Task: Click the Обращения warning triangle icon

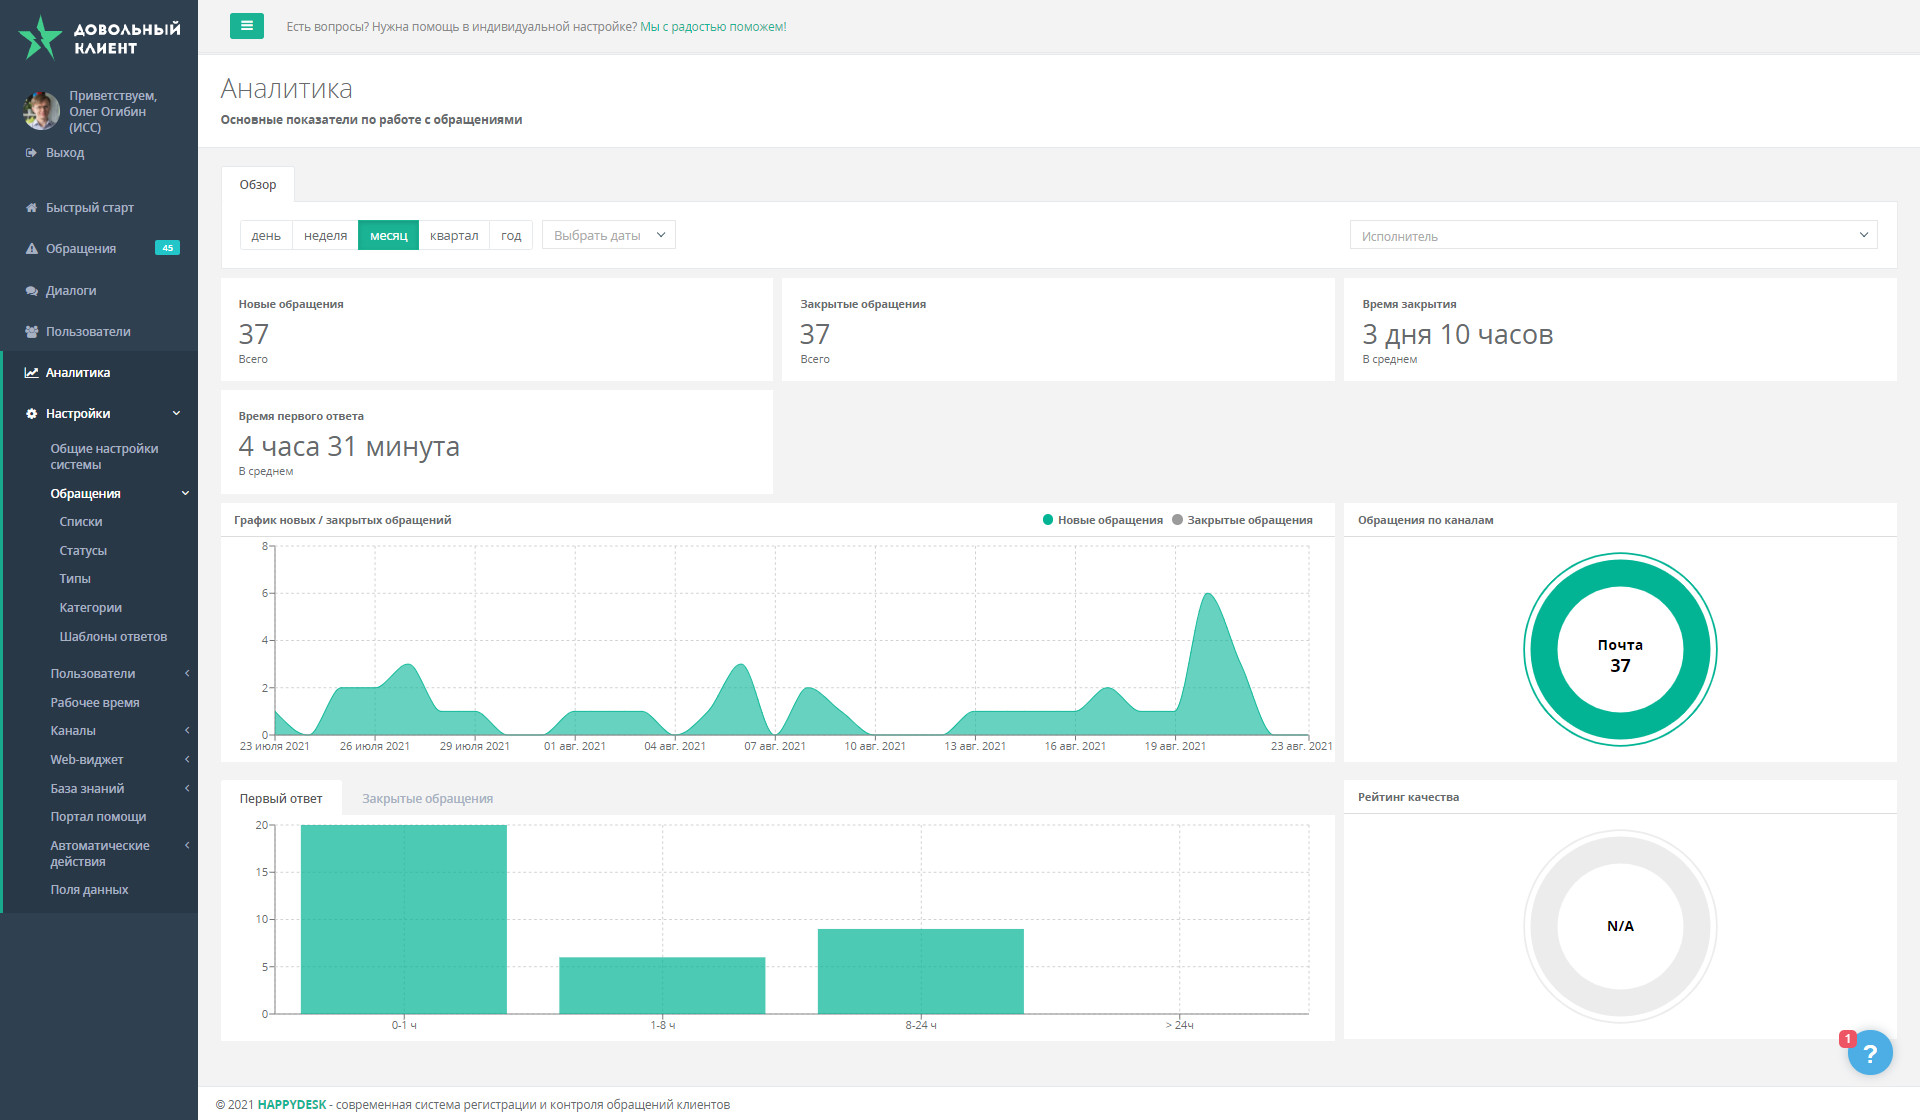Action: tap(31, 249)
